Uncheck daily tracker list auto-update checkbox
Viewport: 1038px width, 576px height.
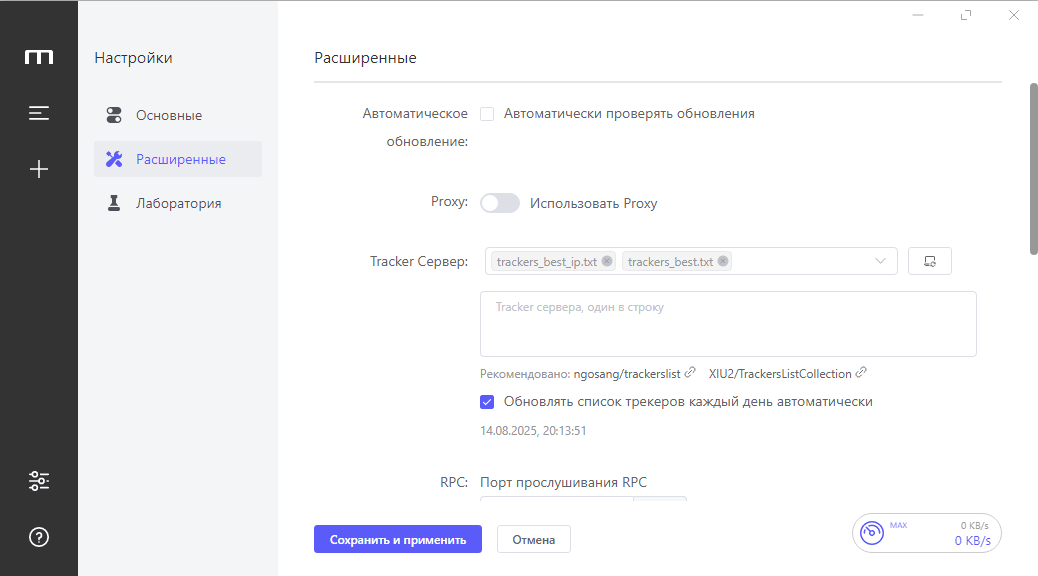(487, 402)
